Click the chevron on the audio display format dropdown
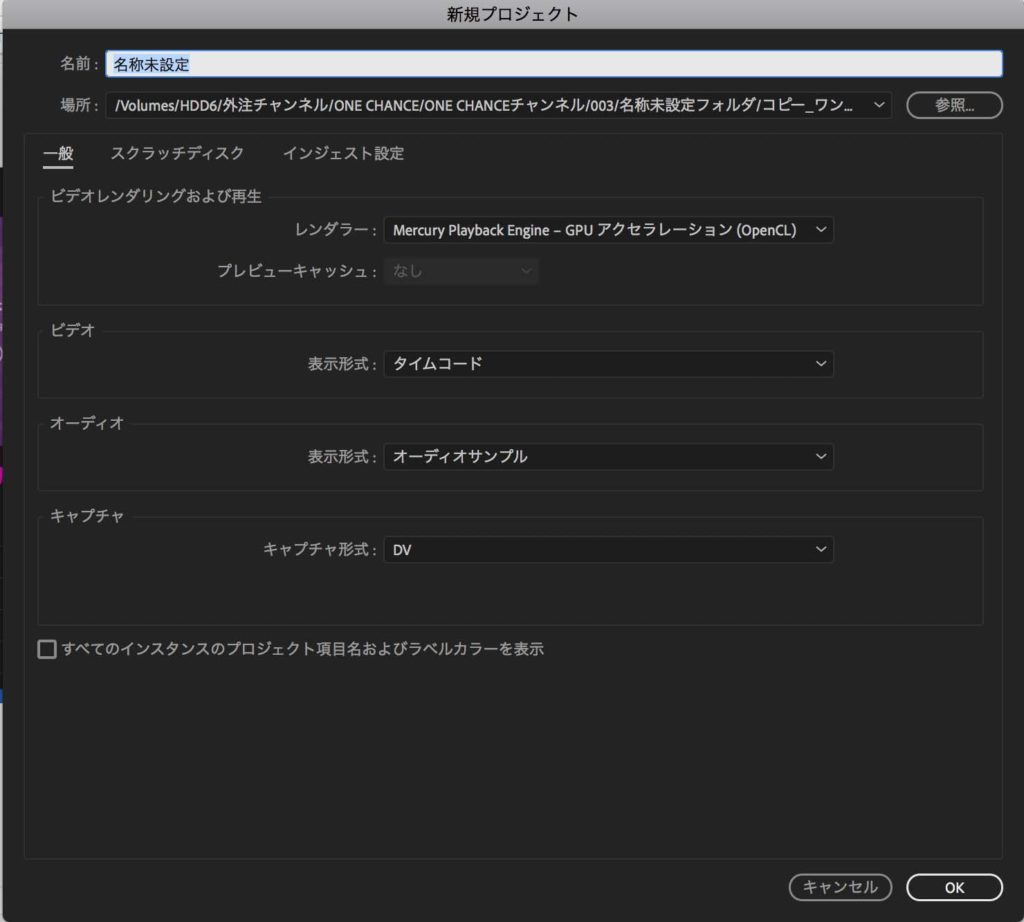Viewport: 1024px width, 922px height. (x=820, y=457)
